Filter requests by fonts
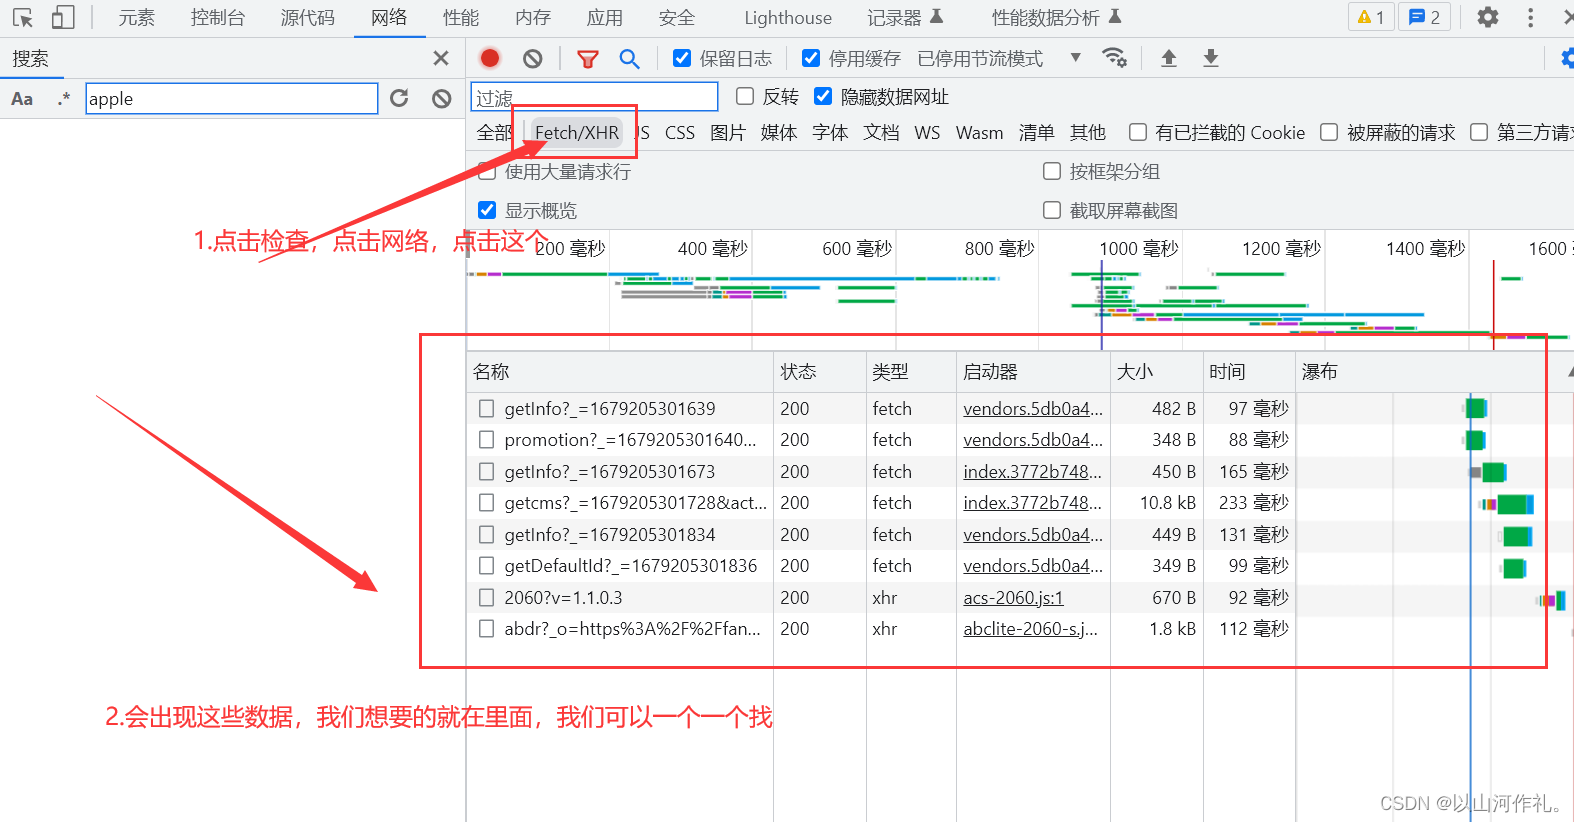The image size is (1574, 822). click(x=830, y=132)
